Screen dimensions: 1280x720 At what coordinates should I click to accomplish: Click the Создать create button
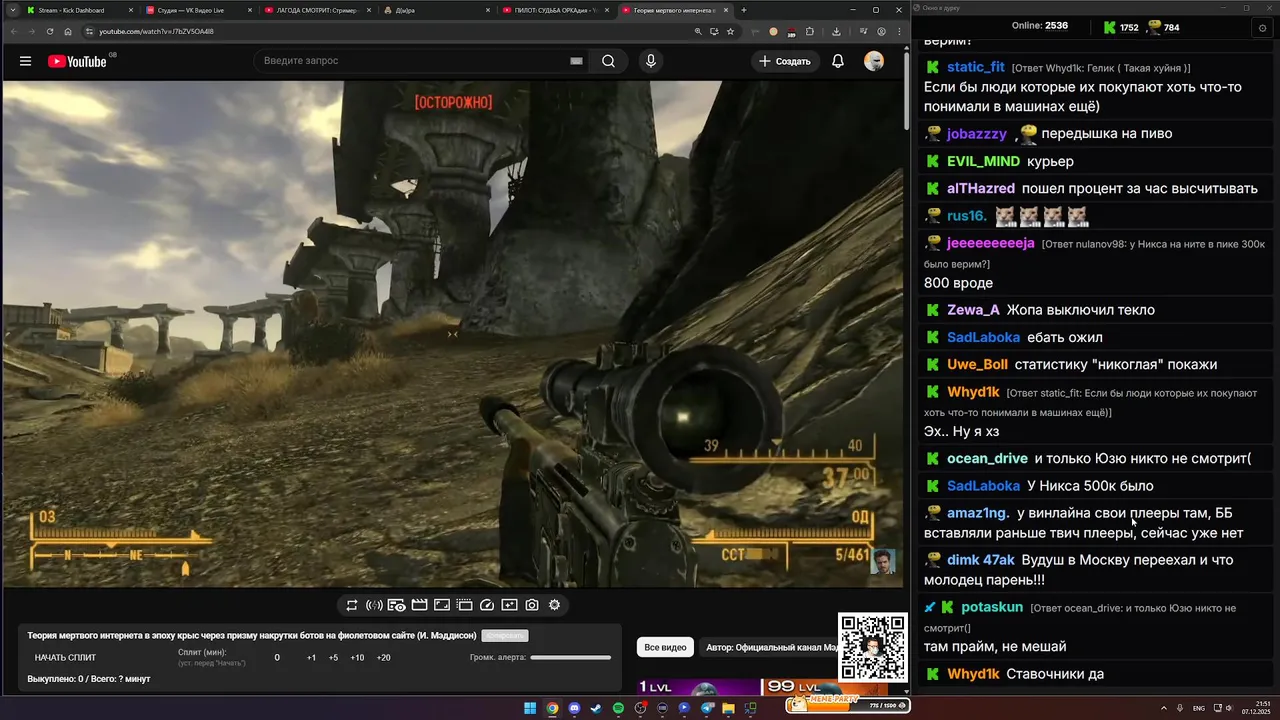coord(785,61)
